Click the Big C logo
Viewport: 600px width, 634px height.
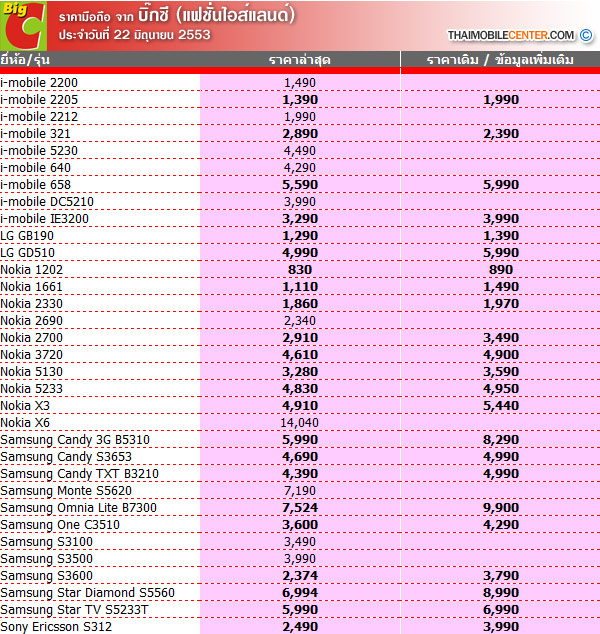(23, 25)
